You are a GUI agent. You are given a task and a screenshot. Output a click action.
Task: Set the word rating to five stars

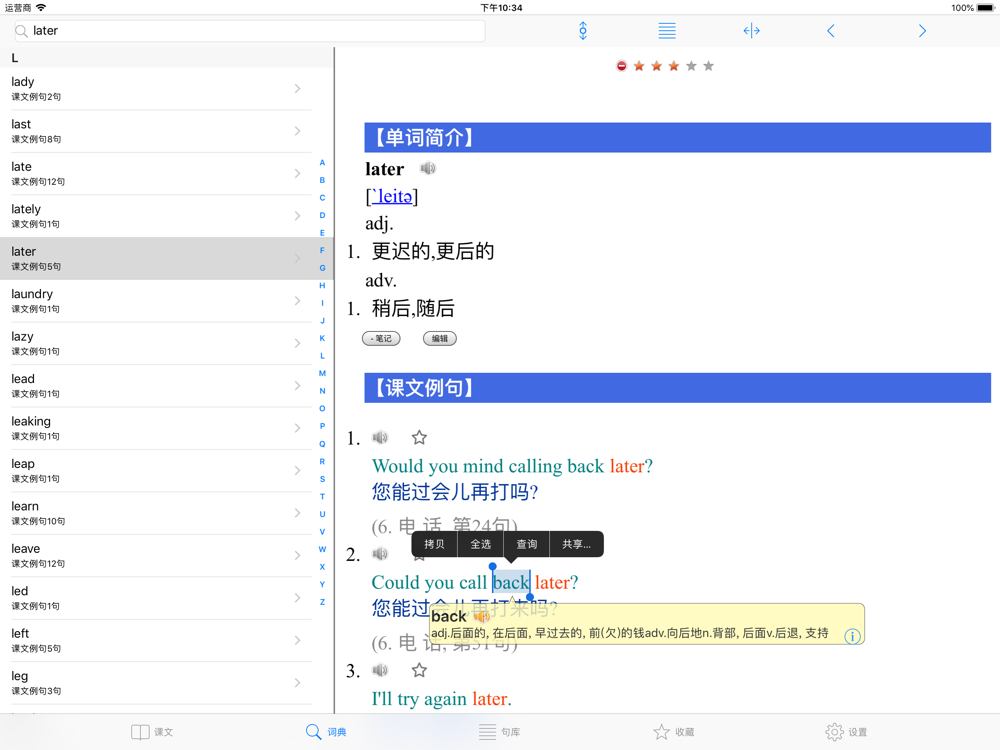pyautogui.click(x=708, y=66)
